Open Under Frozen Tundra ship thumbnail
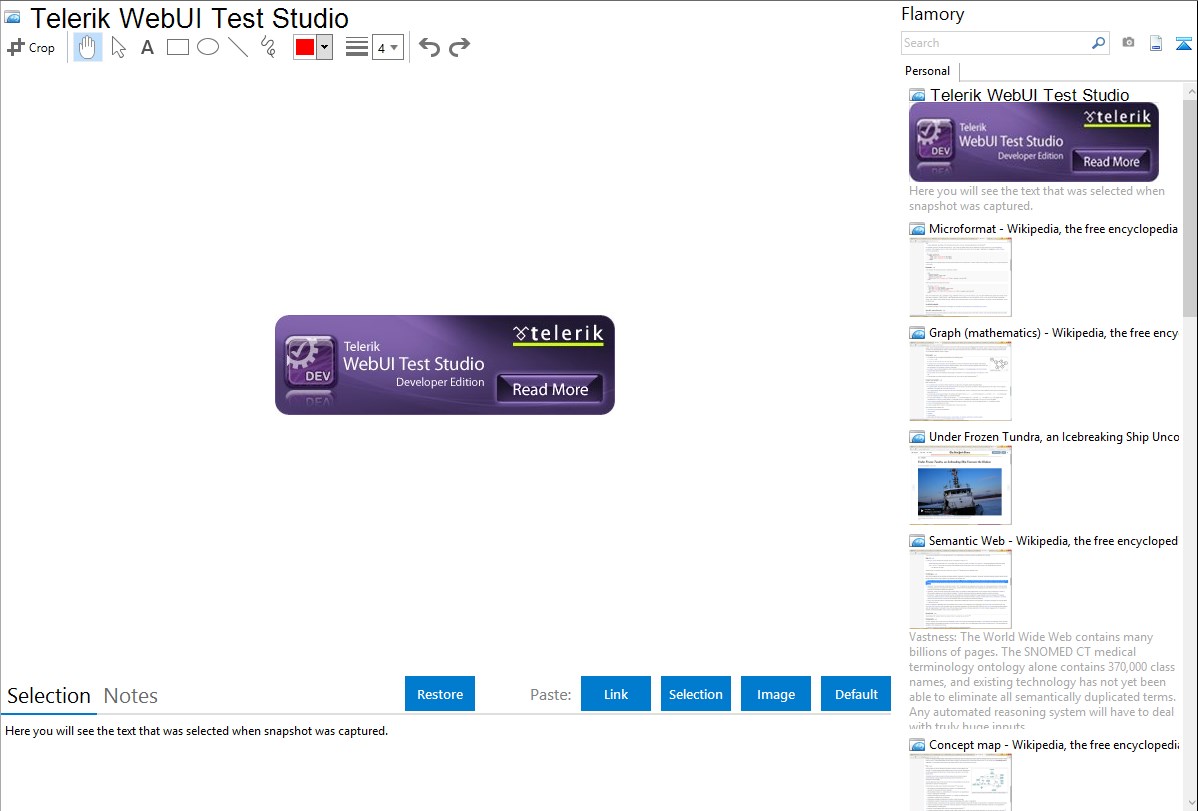 960,485
